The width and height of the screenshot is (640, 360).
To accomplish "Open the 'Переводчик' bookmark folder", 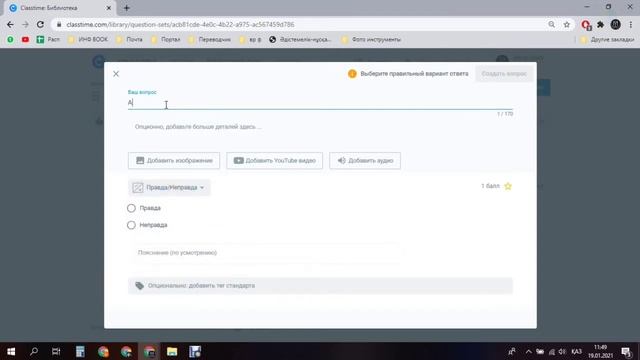I will pos(210,40).
